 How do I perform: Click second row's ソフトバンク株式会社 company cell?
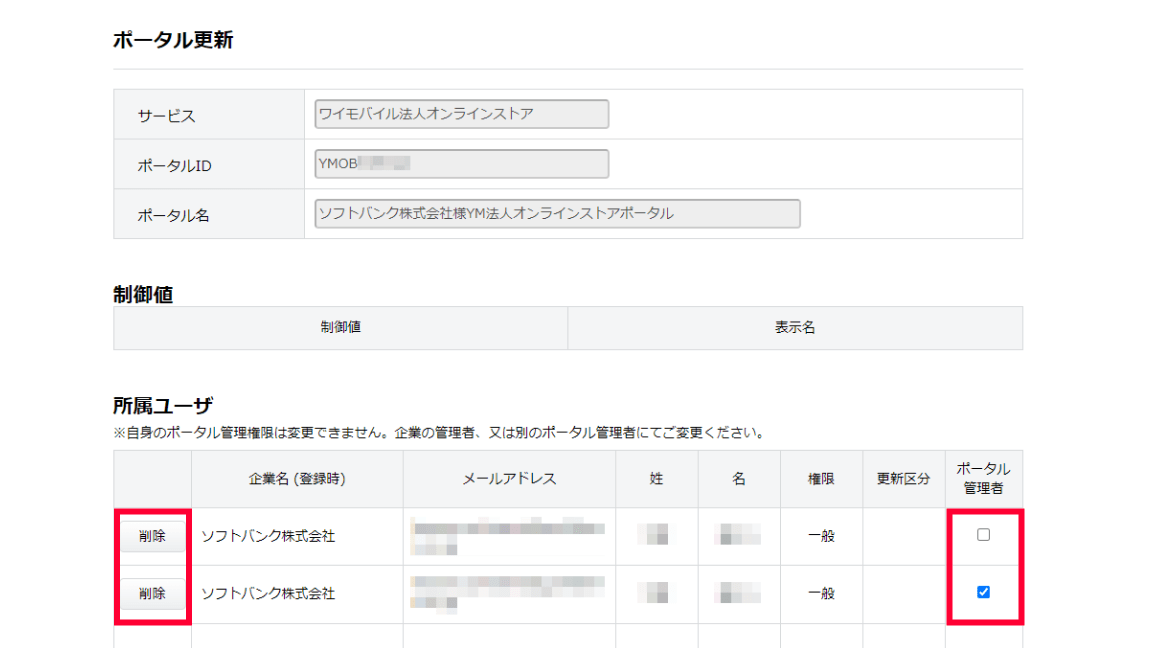[x=268, y=594]
